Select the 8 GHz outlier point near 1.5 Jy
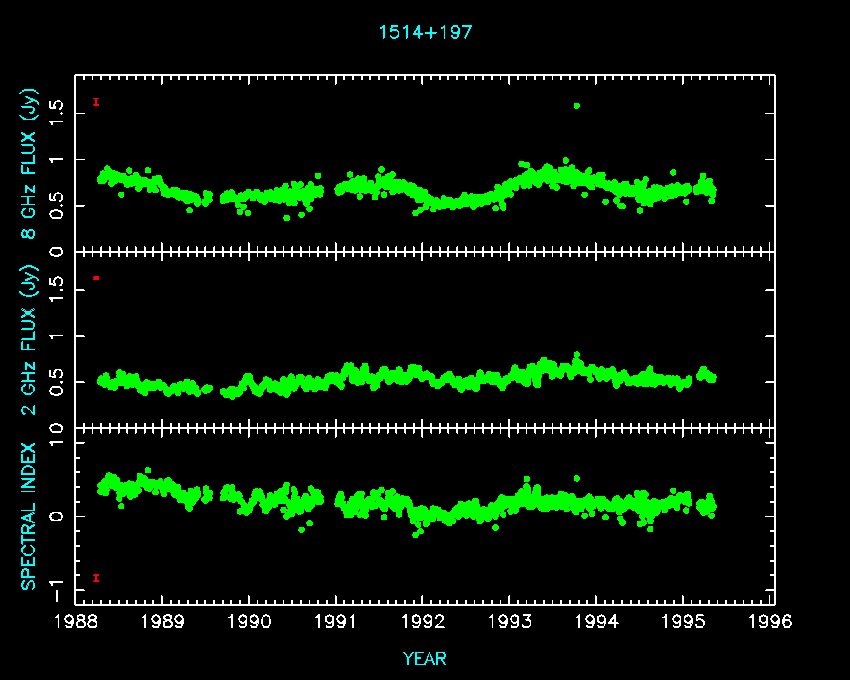This screenshot has height=680, width=850. [577, 106]
